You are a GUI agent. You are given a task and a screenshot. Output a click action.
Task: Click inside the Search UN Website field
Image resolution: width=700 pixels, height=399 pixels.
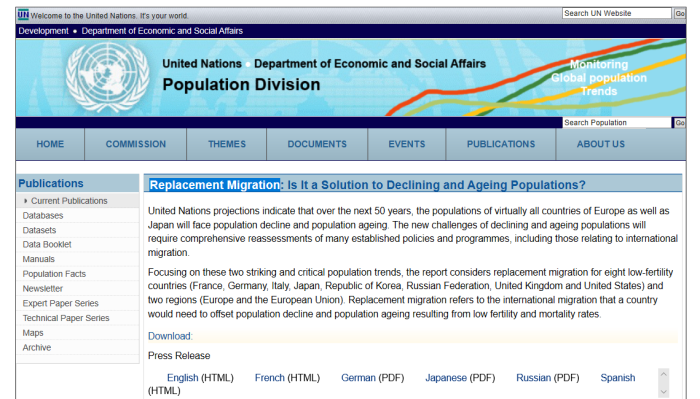pyautogui.click(x=617, y=13)
